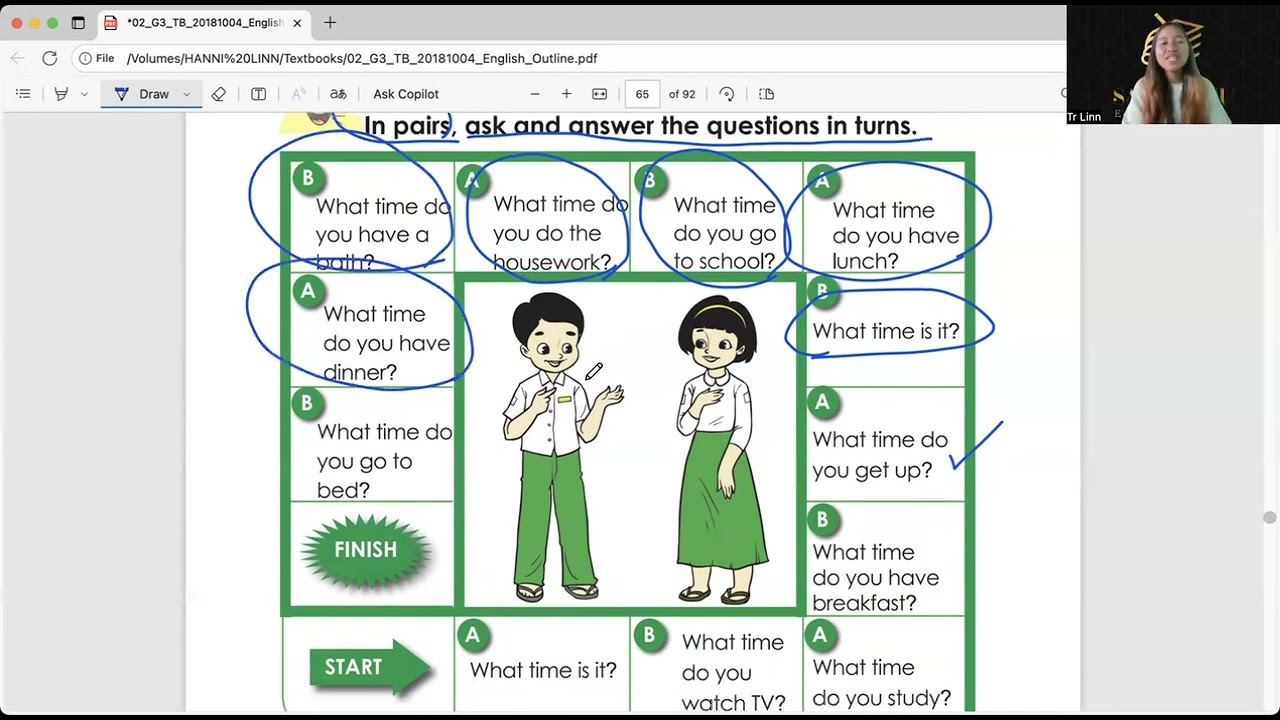Click Ask Copilot

tap(406, 94)
